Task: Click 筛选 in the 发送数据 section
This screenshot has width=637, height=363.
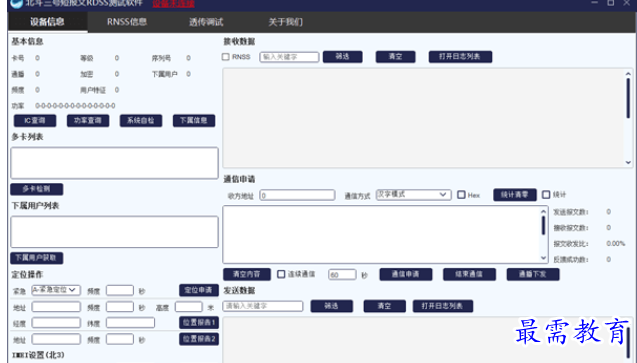Action: click(332, 306)
